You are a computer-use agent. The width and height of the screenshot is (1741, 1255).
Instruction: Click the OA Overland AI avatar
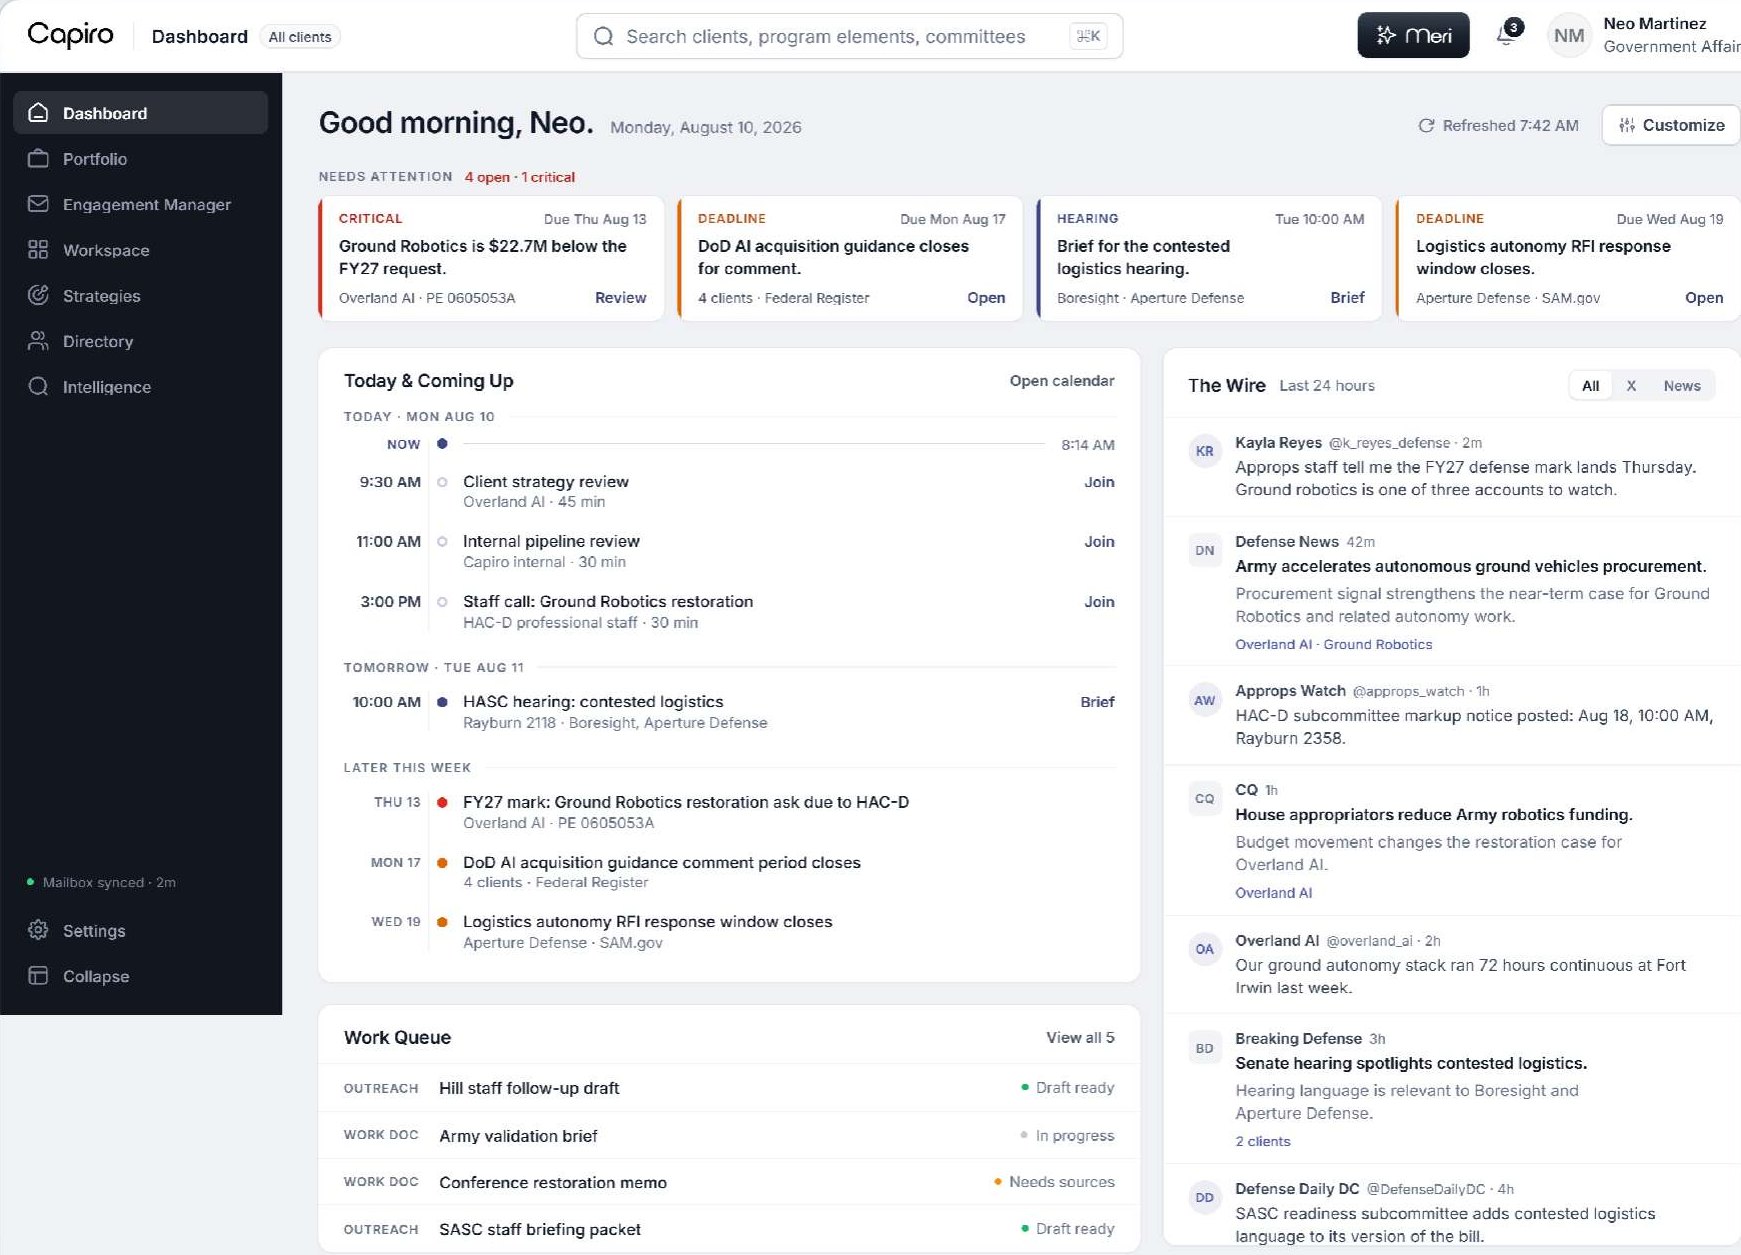[1204, 949]
